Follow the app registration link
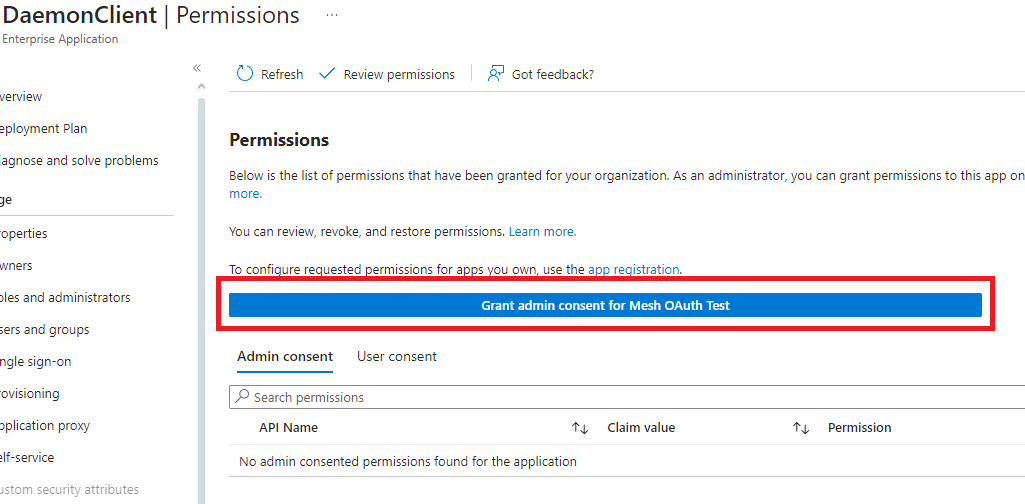Image resolution: width=1025 pixels, height=504 pixels. point(633,269)
